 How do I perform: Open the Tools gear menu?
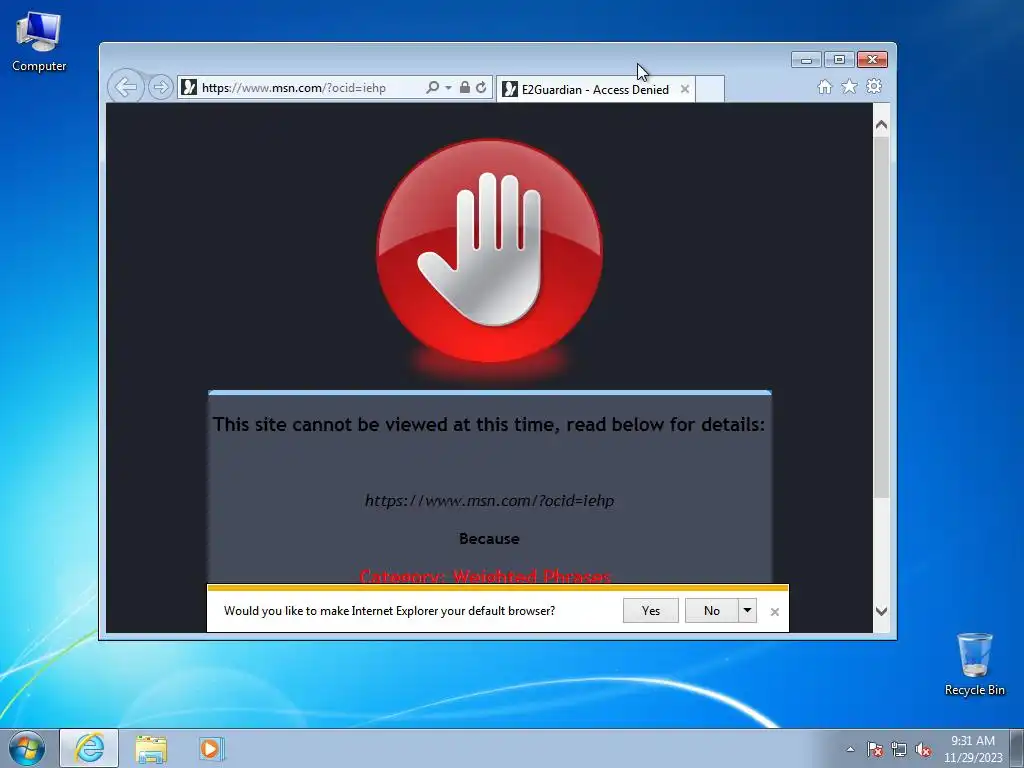point(874,86)
